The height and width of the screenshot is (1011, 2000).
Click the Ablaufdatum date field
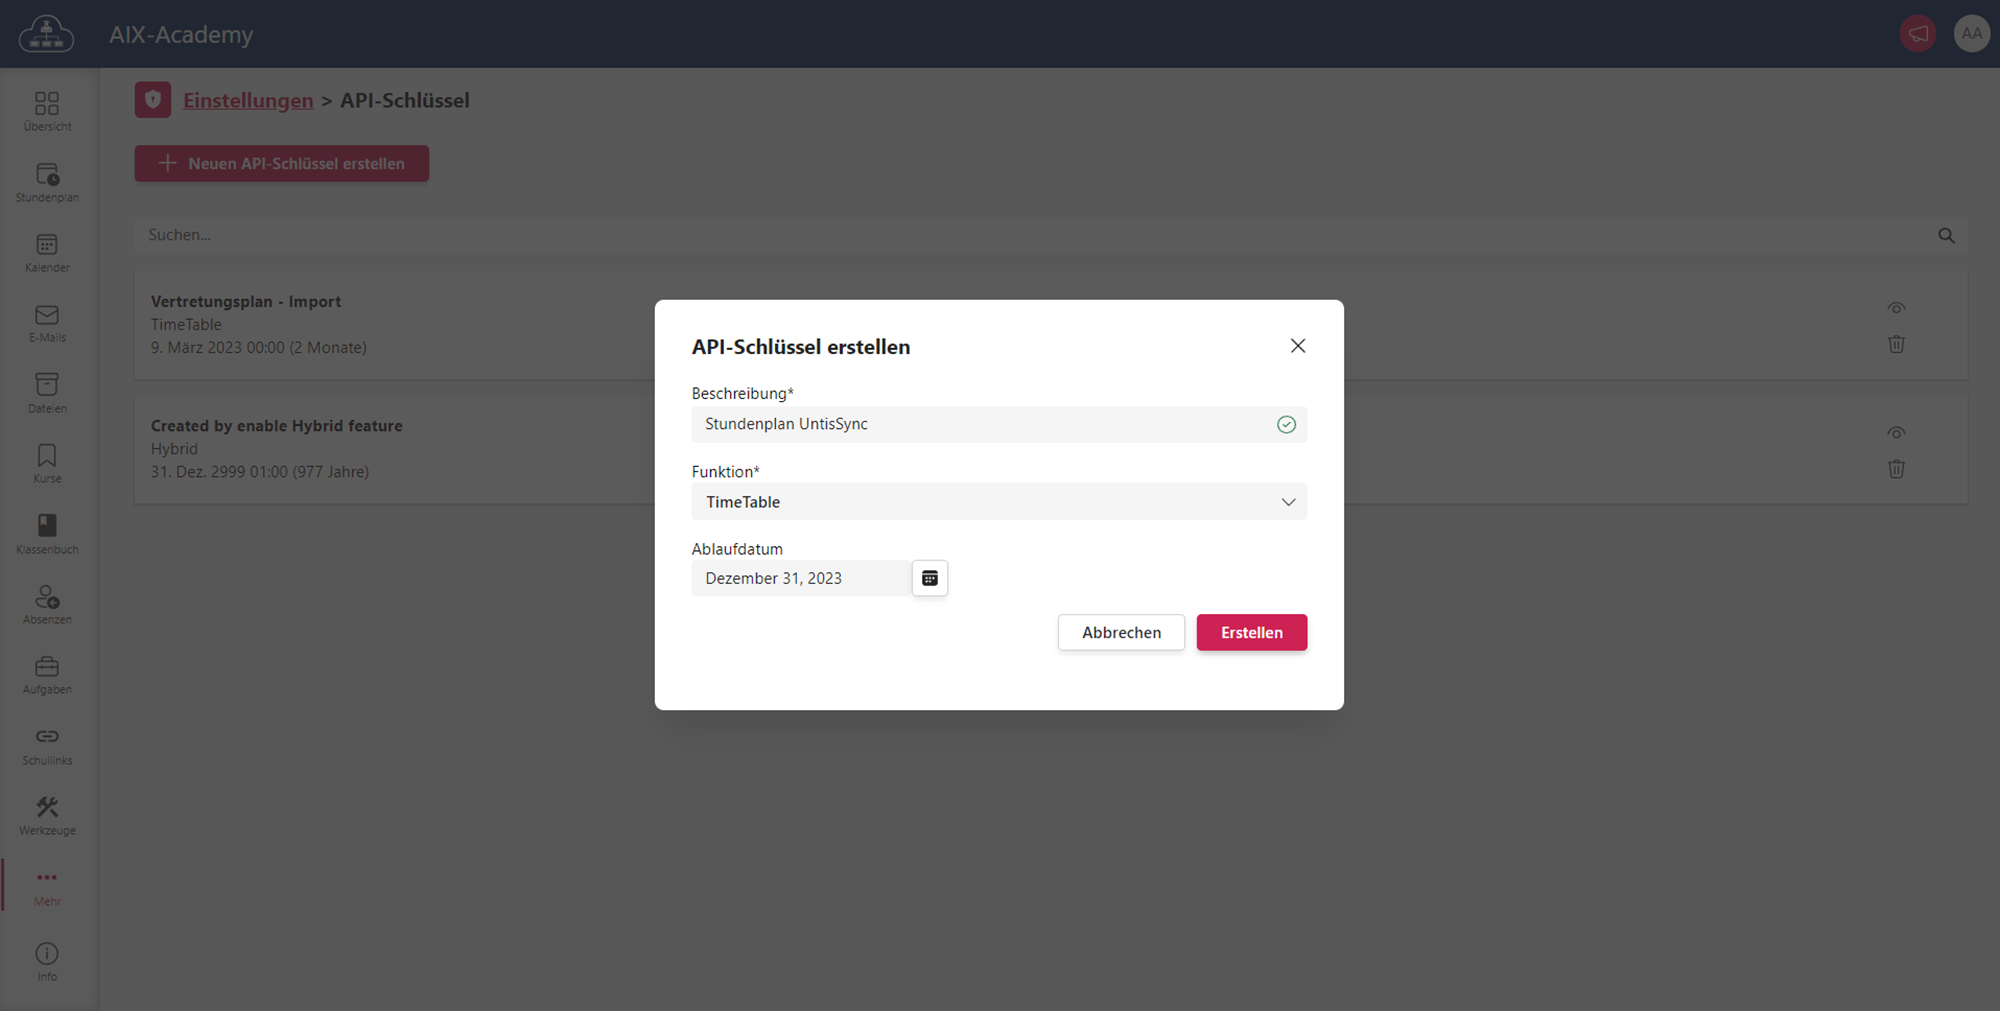tap(800, 578)
